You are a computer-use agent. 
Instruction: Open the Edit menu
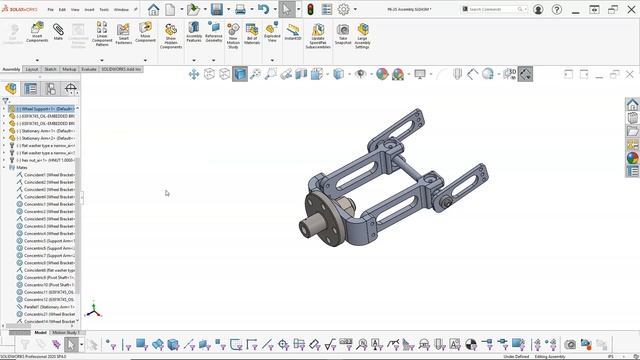coord(62,9)
